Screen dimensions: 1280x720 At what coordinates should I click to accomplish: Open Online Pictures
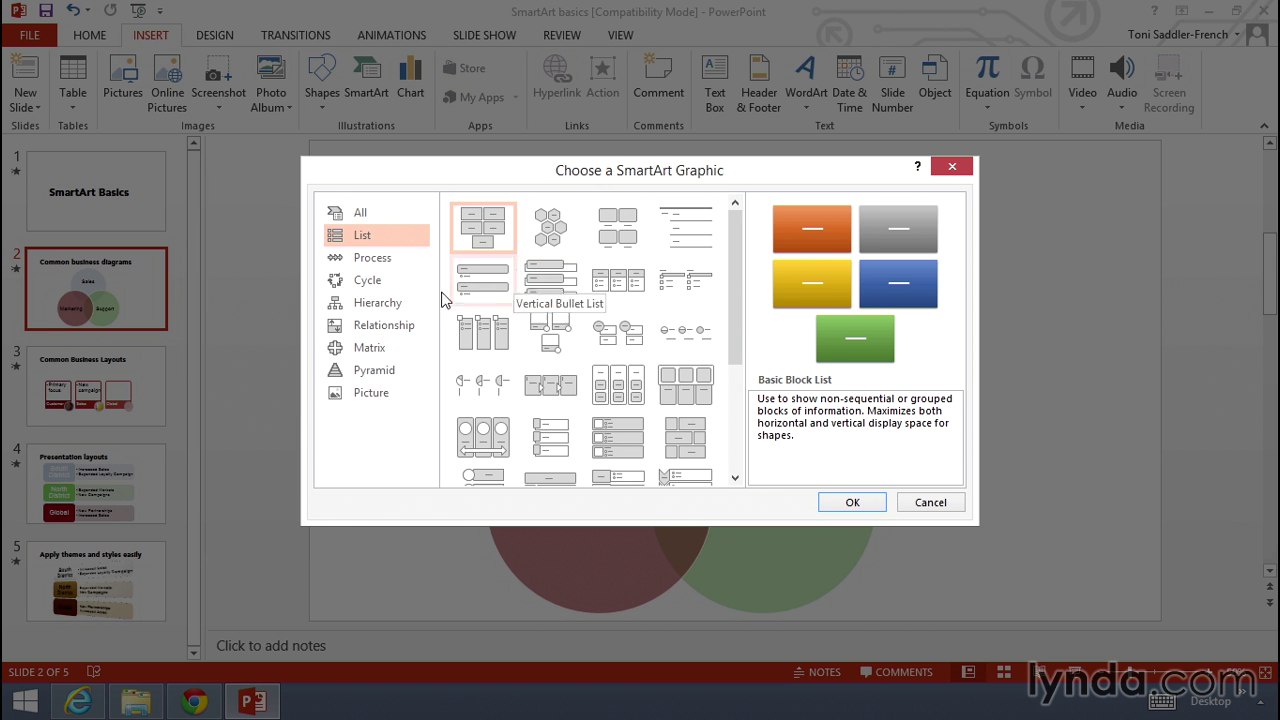[168, 83]
